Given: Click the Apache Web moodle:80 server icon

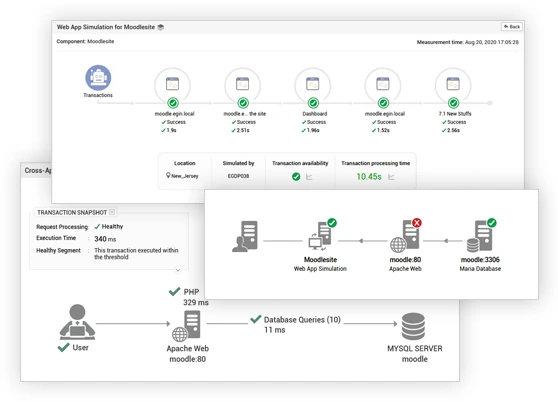Looking at the screenshot, I should tap(186, 326).
